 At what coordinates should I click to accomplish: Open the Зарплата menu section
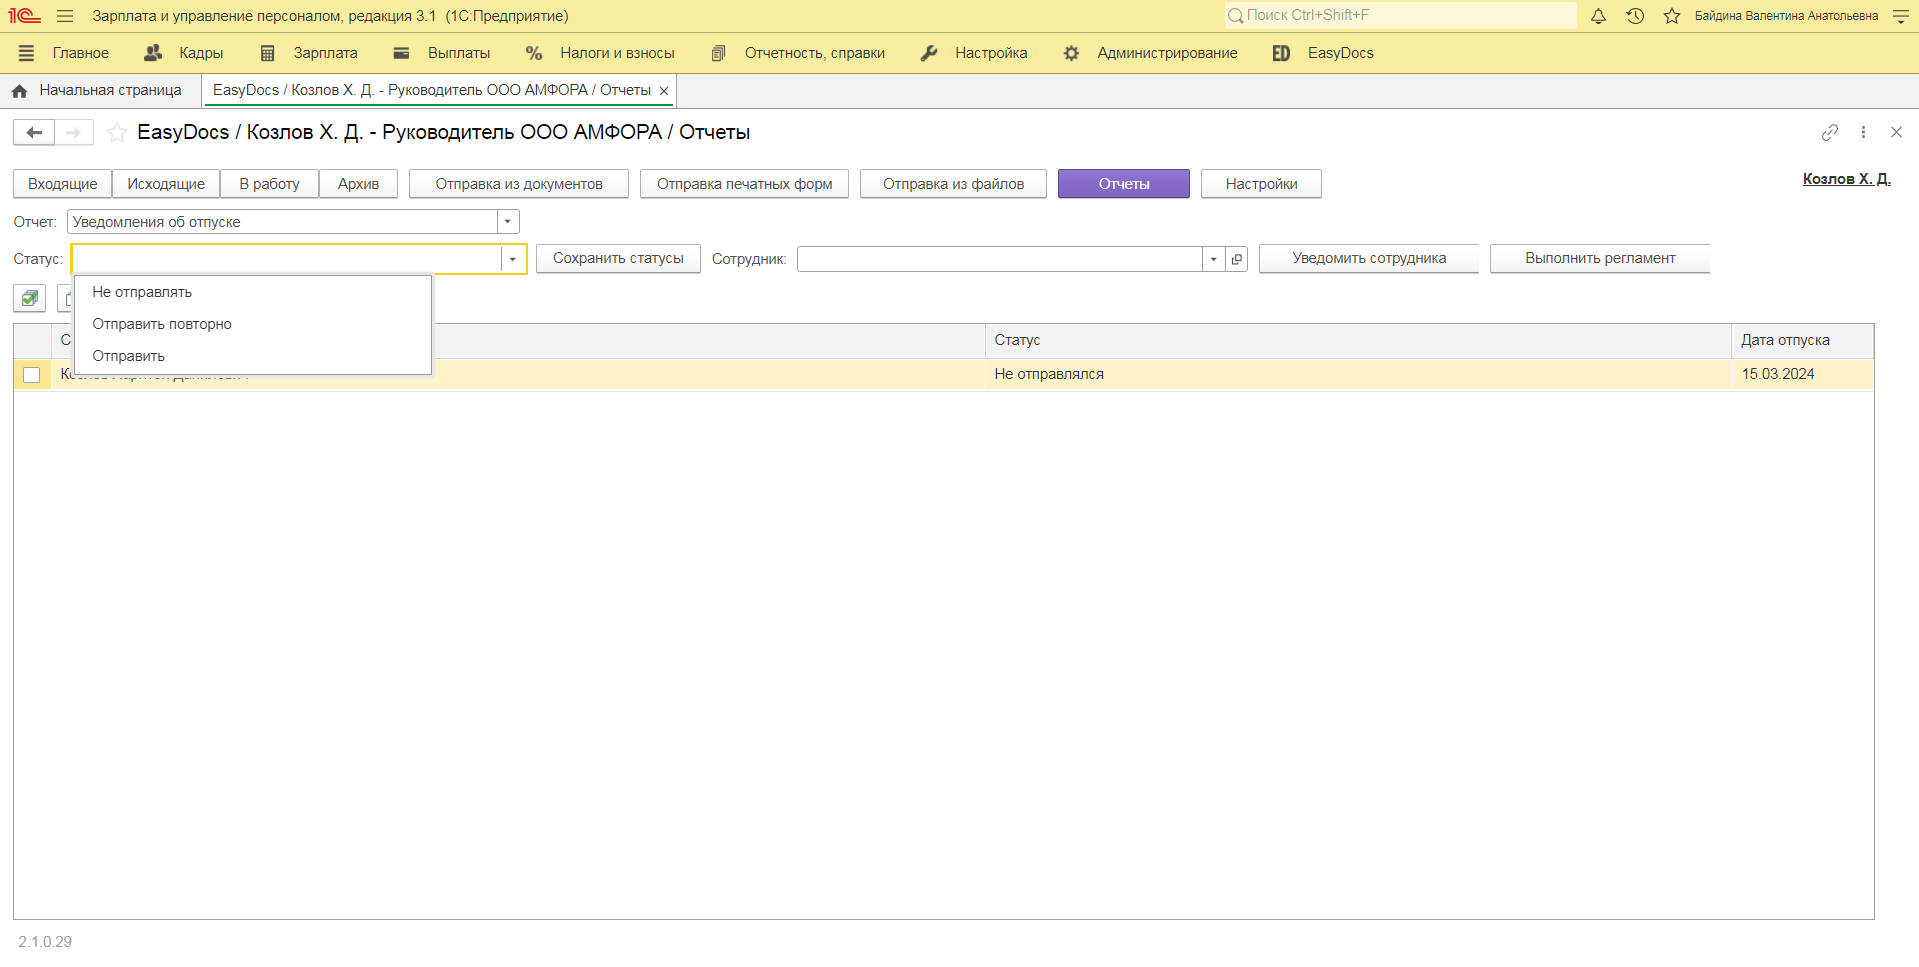[x=309, y=53]
